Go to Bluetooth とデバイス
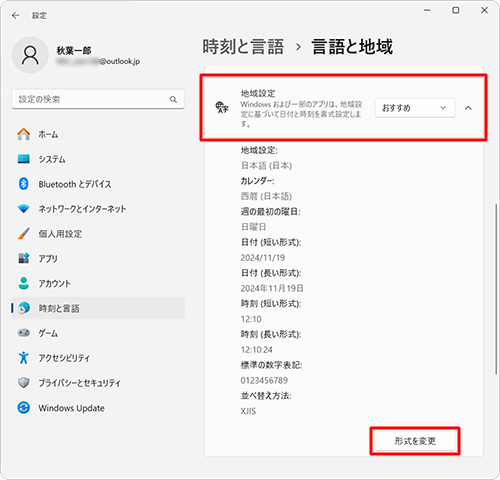Screen dimensions: 500x480 coord(98,184)
